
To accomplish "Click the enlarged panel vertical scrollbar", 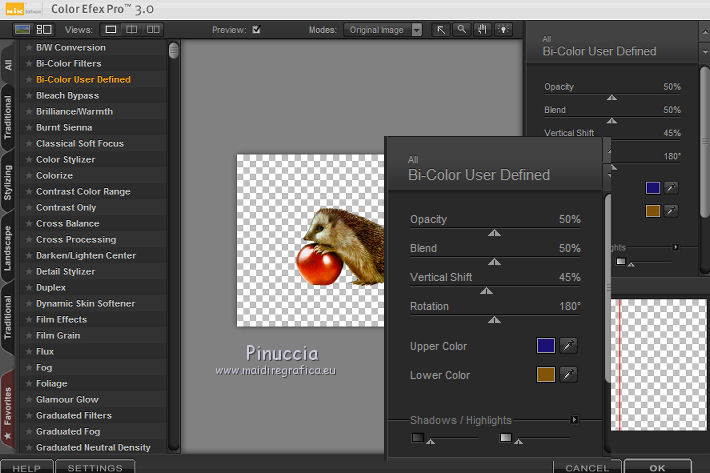I will [x=608, y=289].
